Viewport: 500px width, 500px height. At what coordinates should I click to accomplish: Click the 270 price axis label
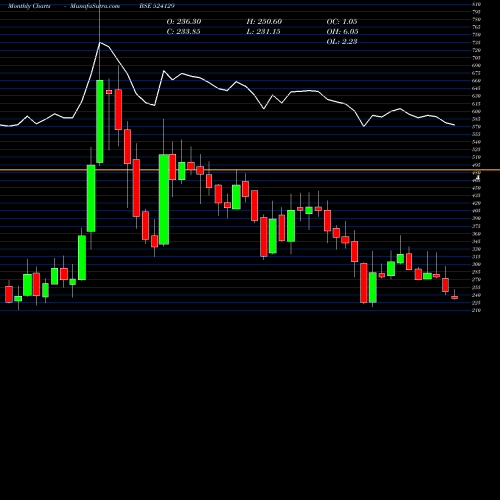pyautogui.click(x=476, y=280)
